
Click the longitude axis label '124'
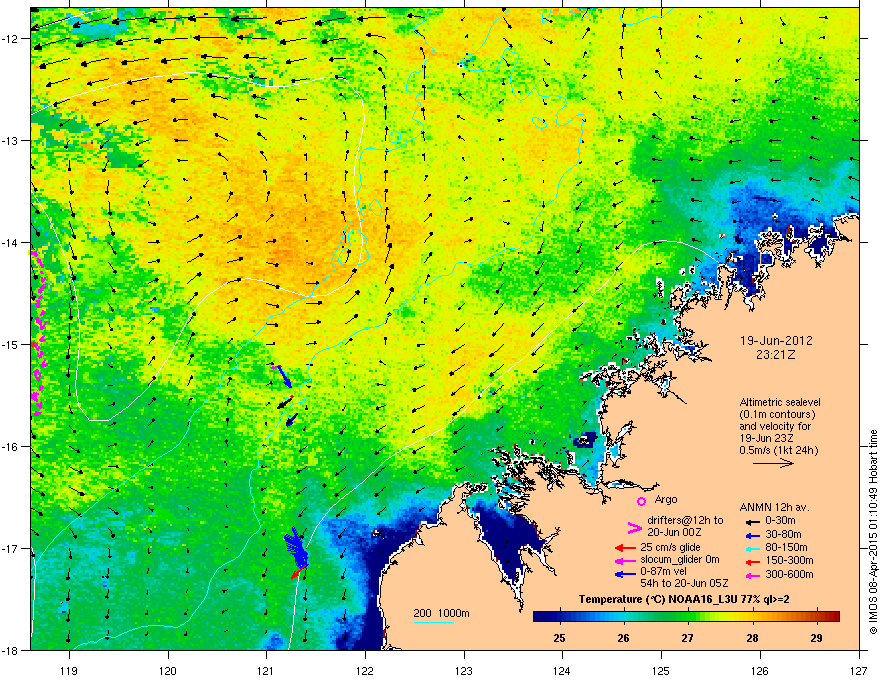tap(562, 670)
